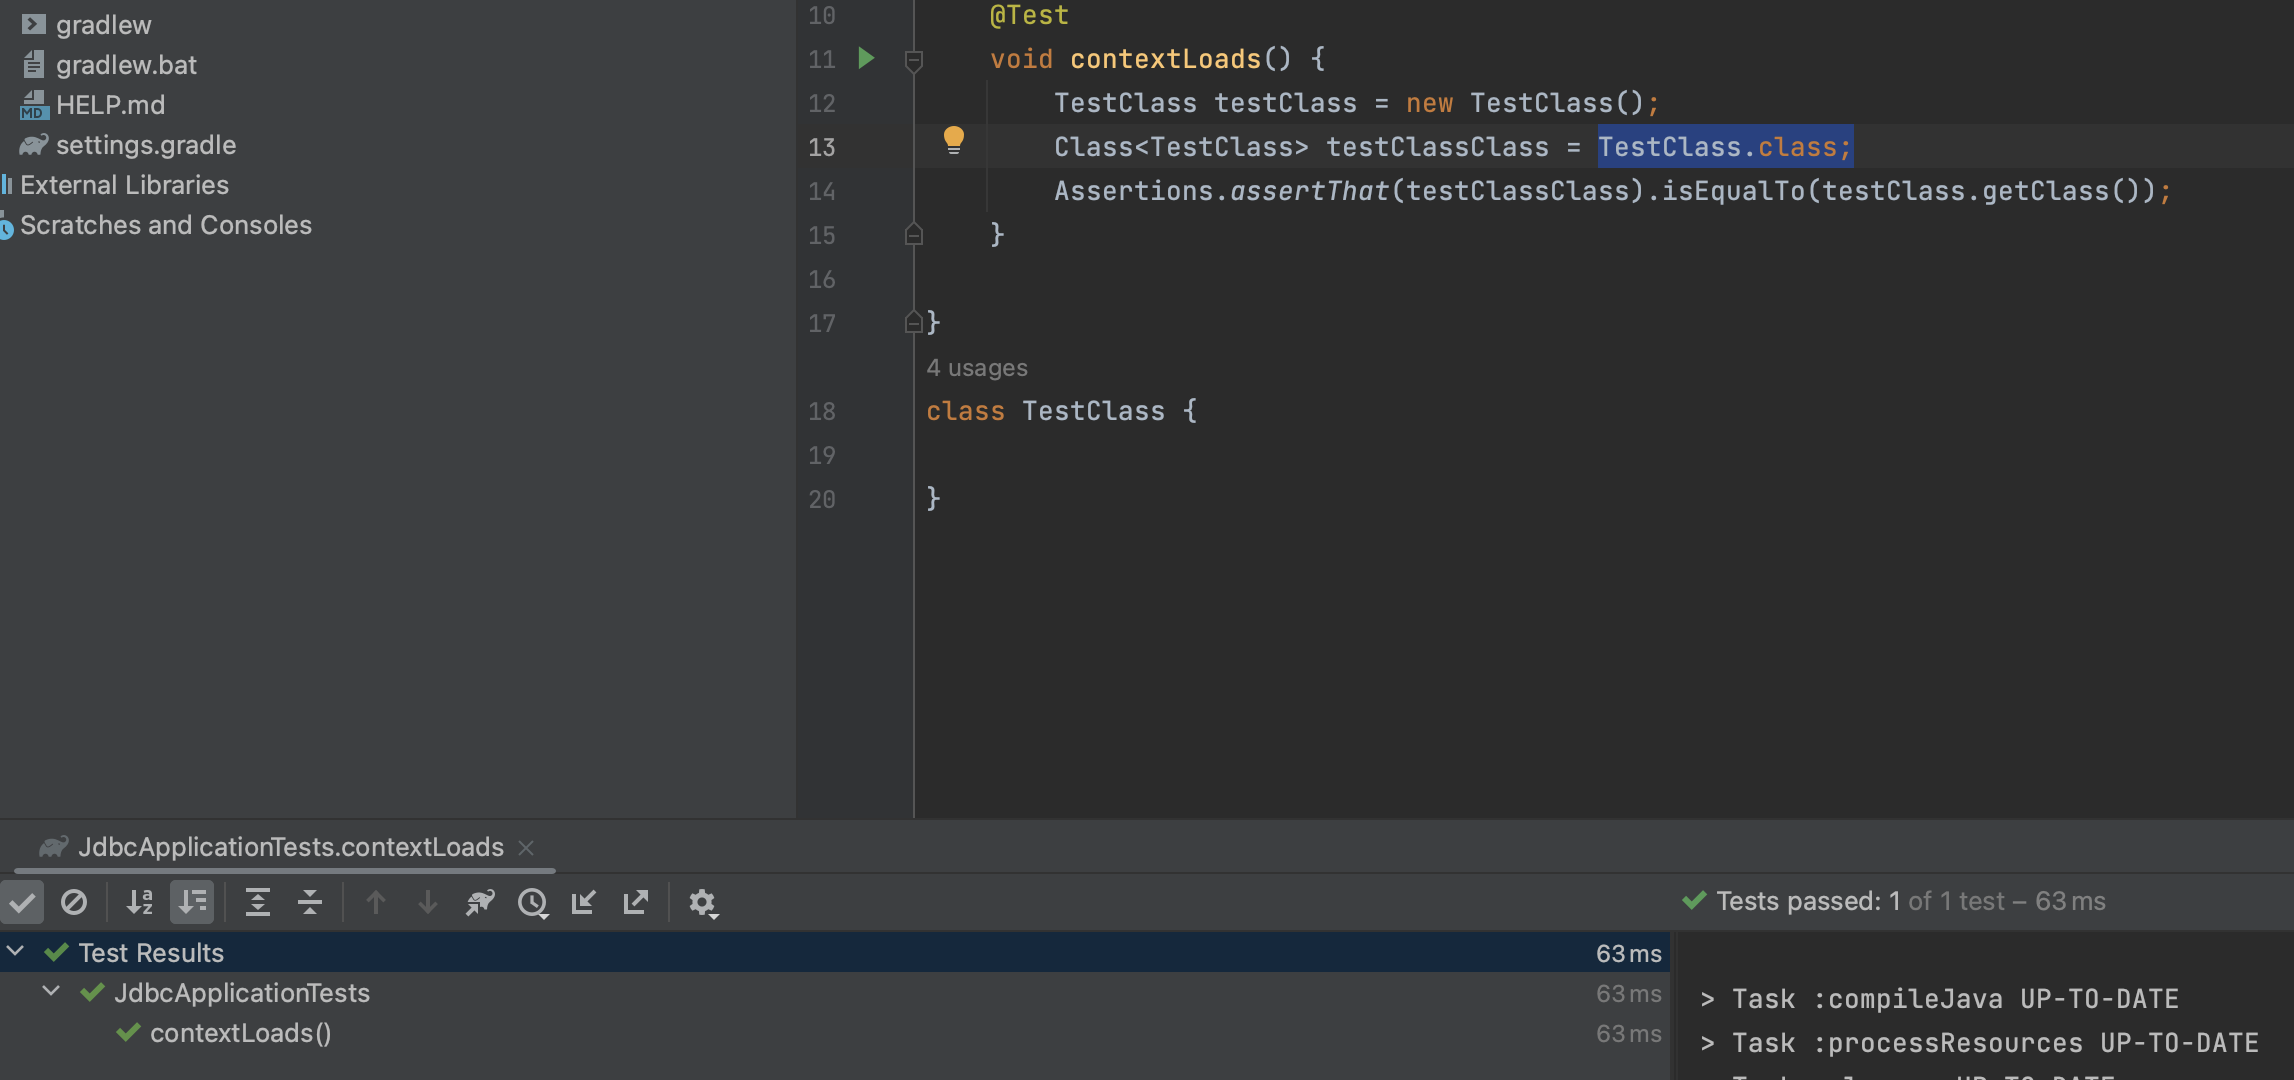
Task: Toggle Show Ignored tests button
Action: click(74, 903)
